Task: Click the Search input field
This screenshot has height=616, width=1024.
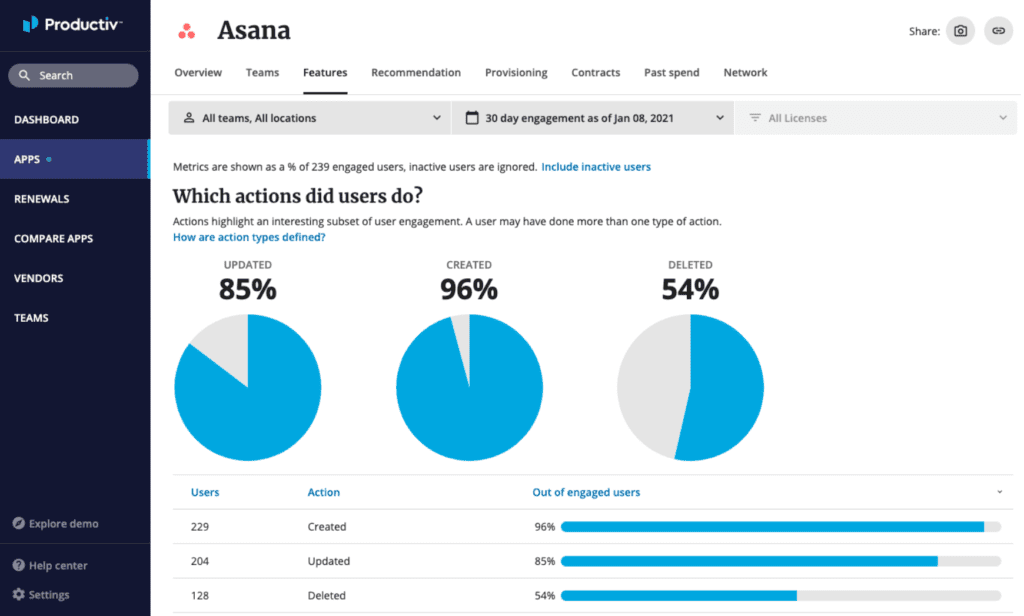Action: pyautogui.click(x=73, y=75)
